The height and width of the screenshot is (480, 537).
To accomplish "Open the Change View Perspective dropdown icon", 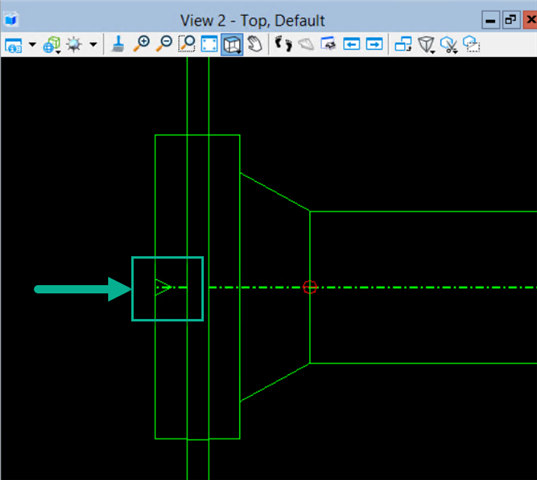I will (x=426, y=45).
